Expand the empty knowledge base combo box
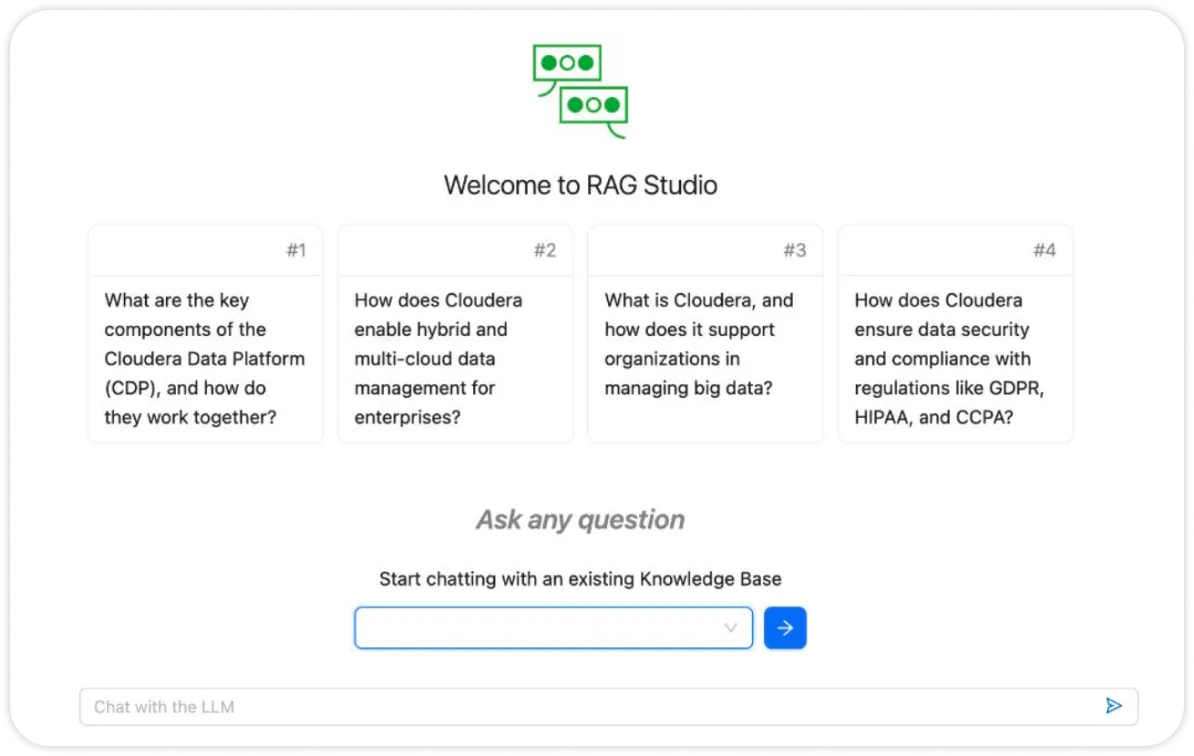 (x=553, y=627)
